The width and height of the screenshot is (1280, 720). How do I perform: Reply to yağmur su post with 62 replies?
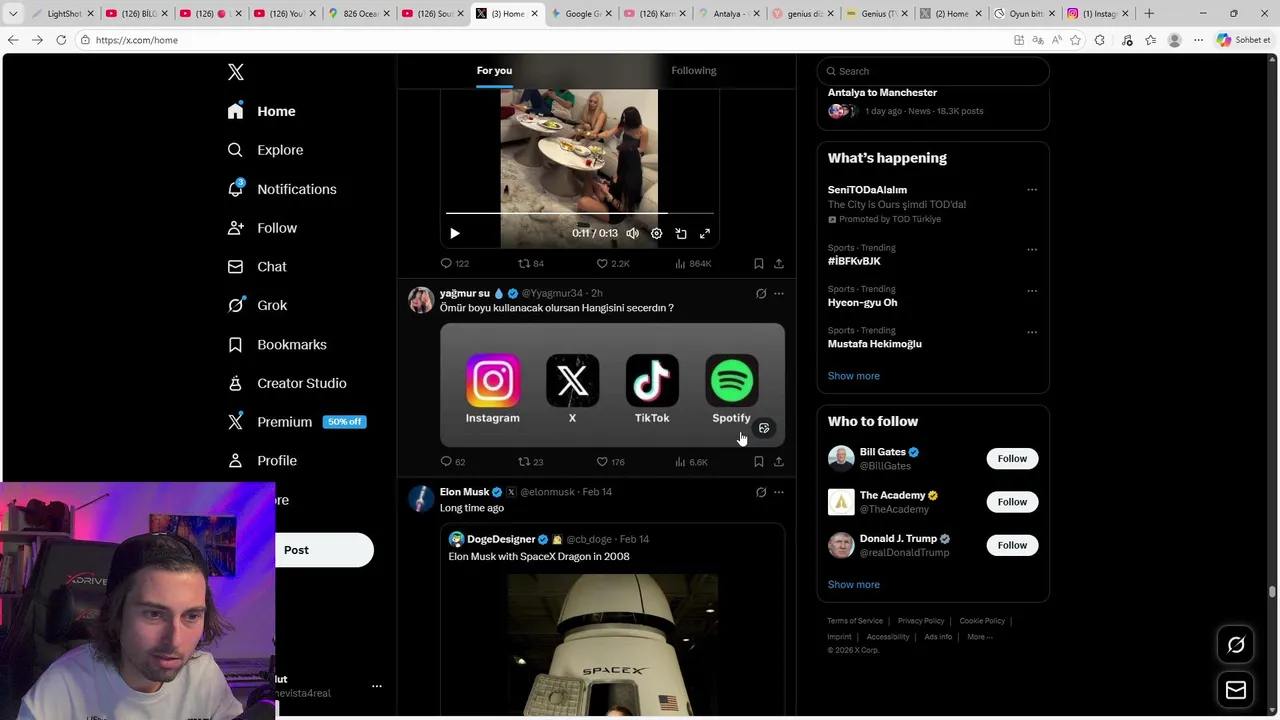pos(453,462)
